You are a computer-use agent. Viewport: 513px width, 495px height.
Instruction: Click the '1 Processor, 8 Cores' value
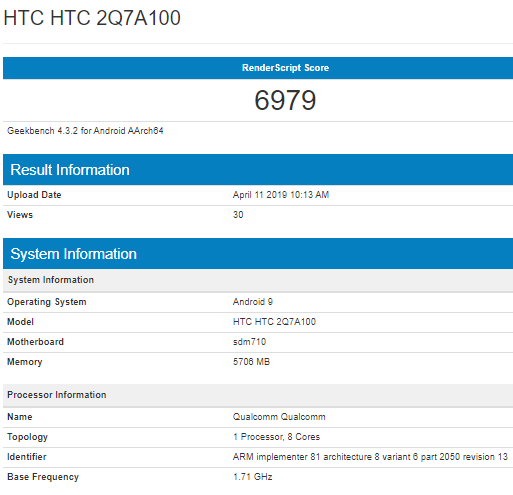tap(276, 437)
